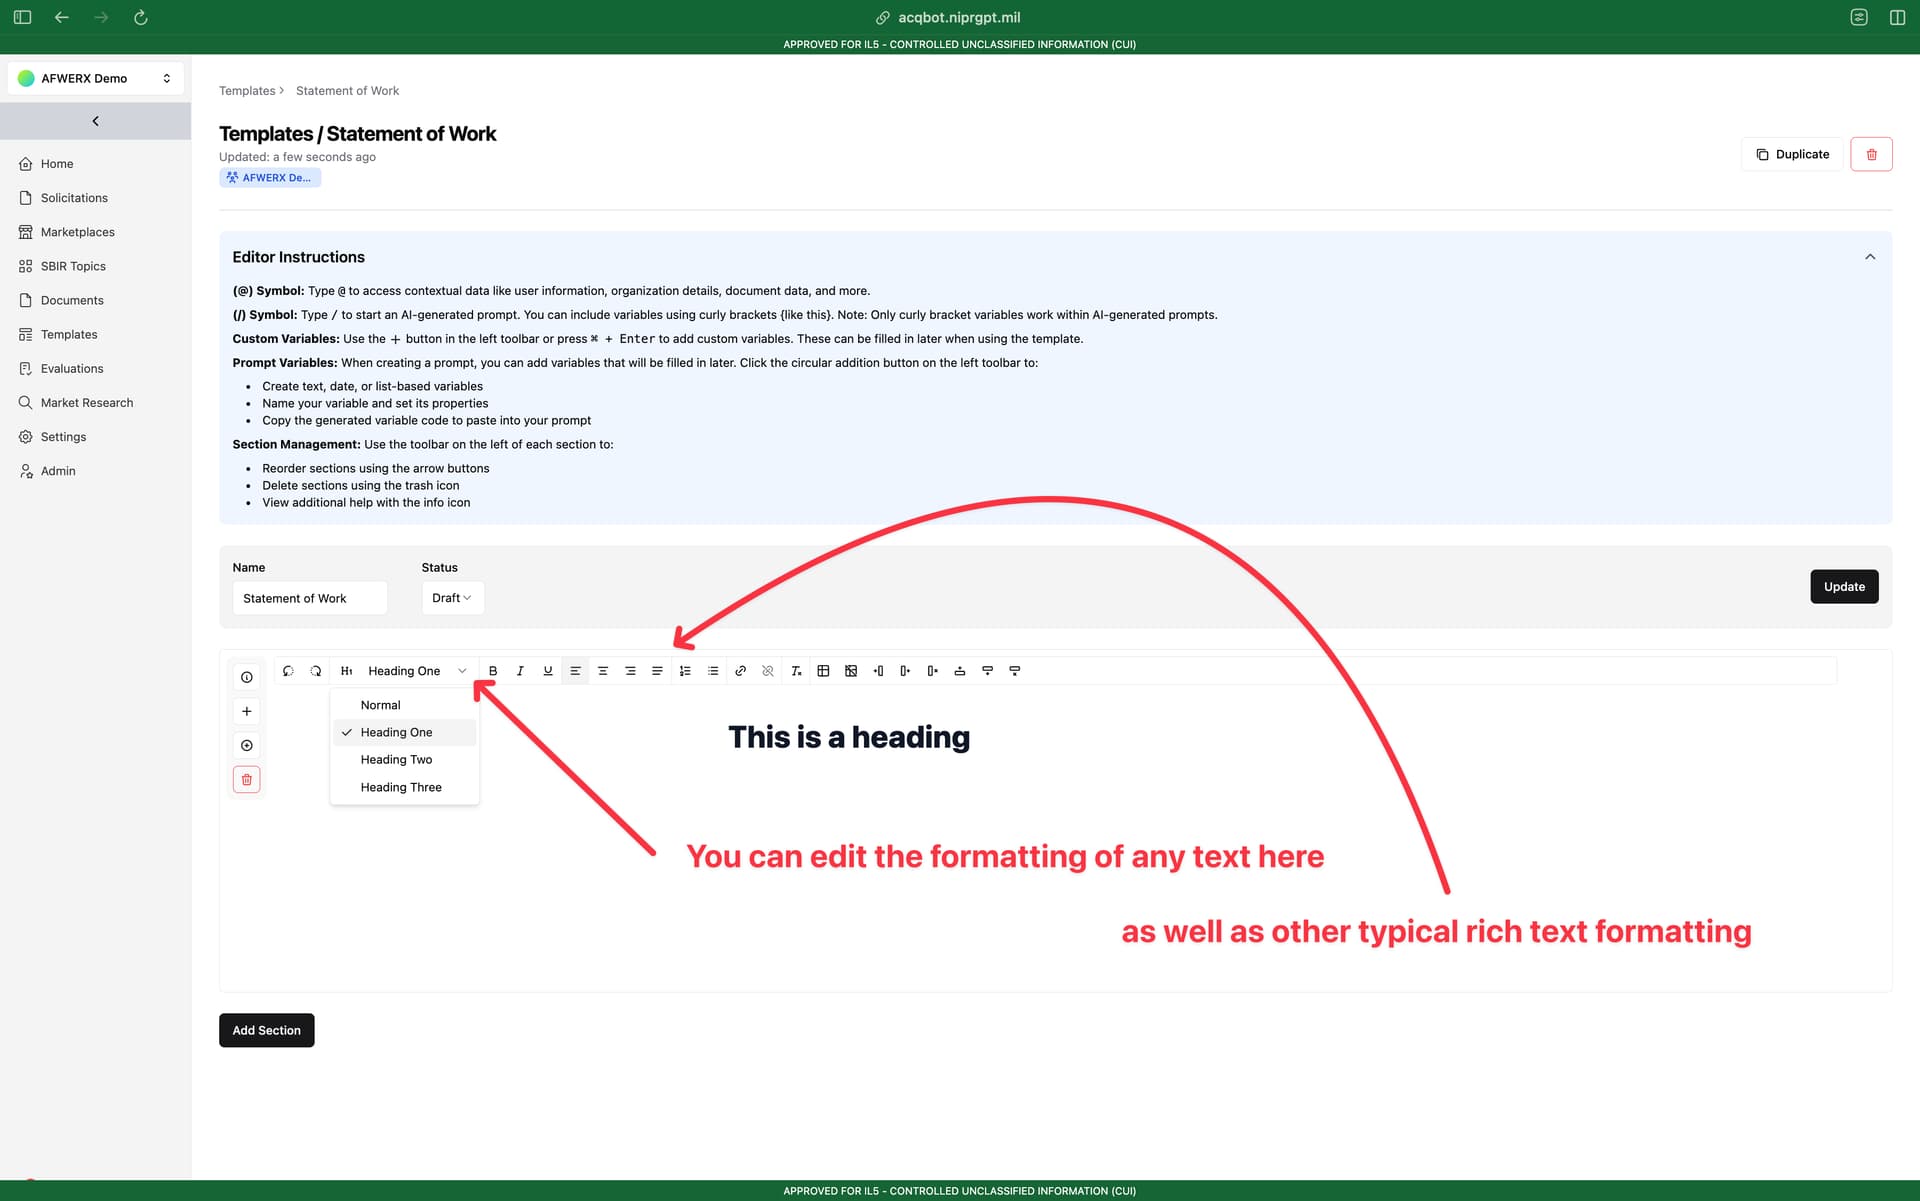1920x1201 pixels.
Task: Toggle italic formatting
Action: click(x=520, y=671)
